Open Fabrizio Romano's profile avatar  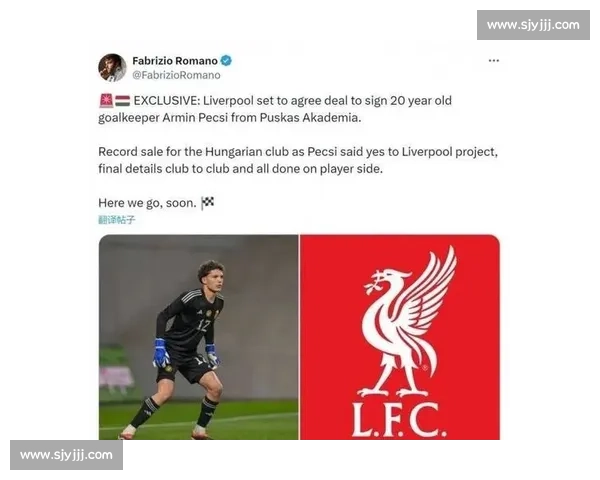point(112,68)
